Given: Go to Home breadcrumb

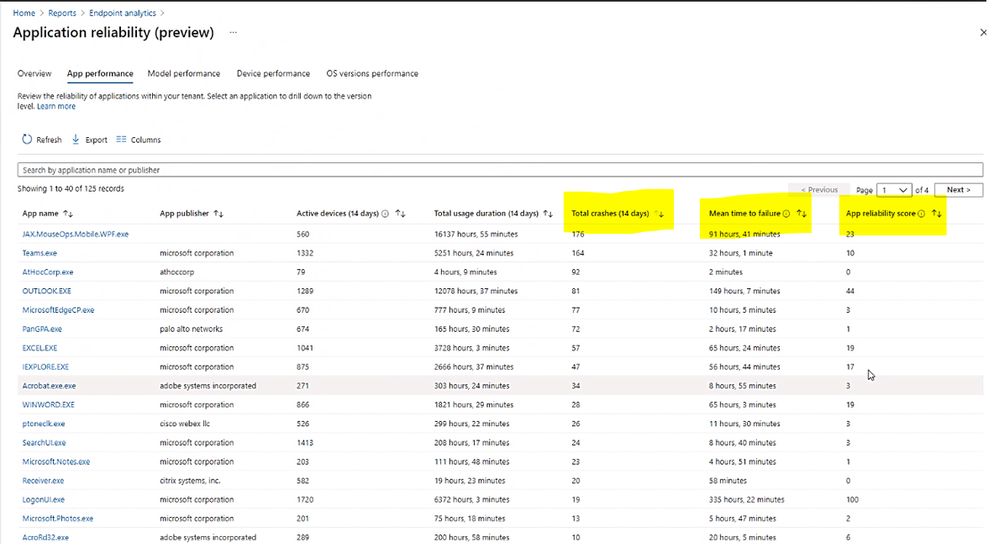Looking at the screenshot, I should point(24,13).
